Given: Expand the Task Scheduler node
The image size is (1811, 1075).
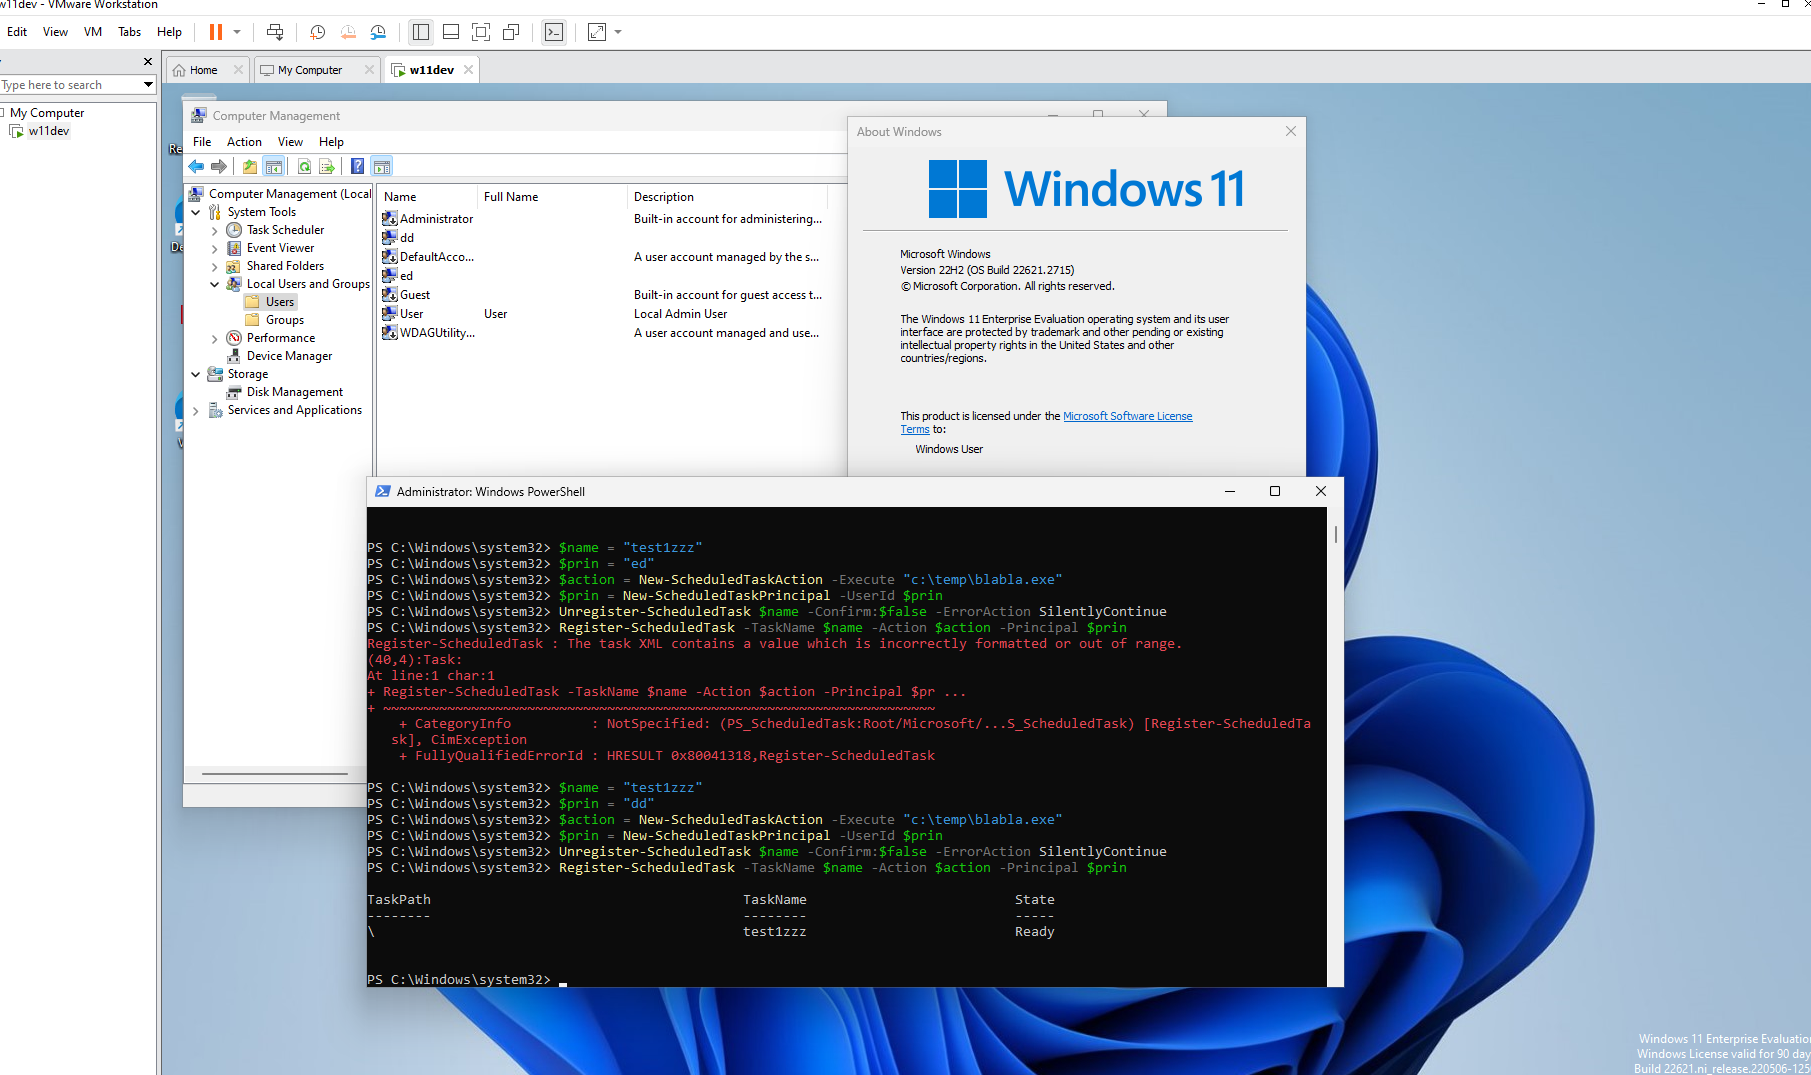Looking at the screenshot, I should (x=214, y=231).
